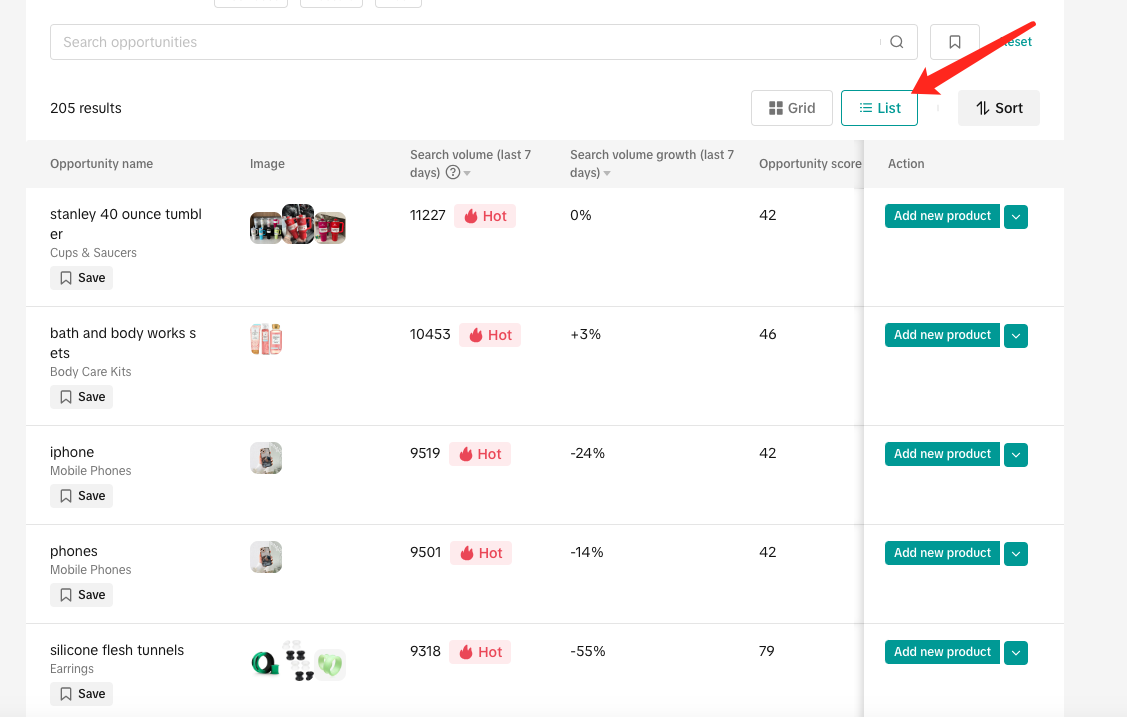Open dropdown arrow for bath and body works row
Viewport: 1127px width, 717px height.
(1016, 336)
